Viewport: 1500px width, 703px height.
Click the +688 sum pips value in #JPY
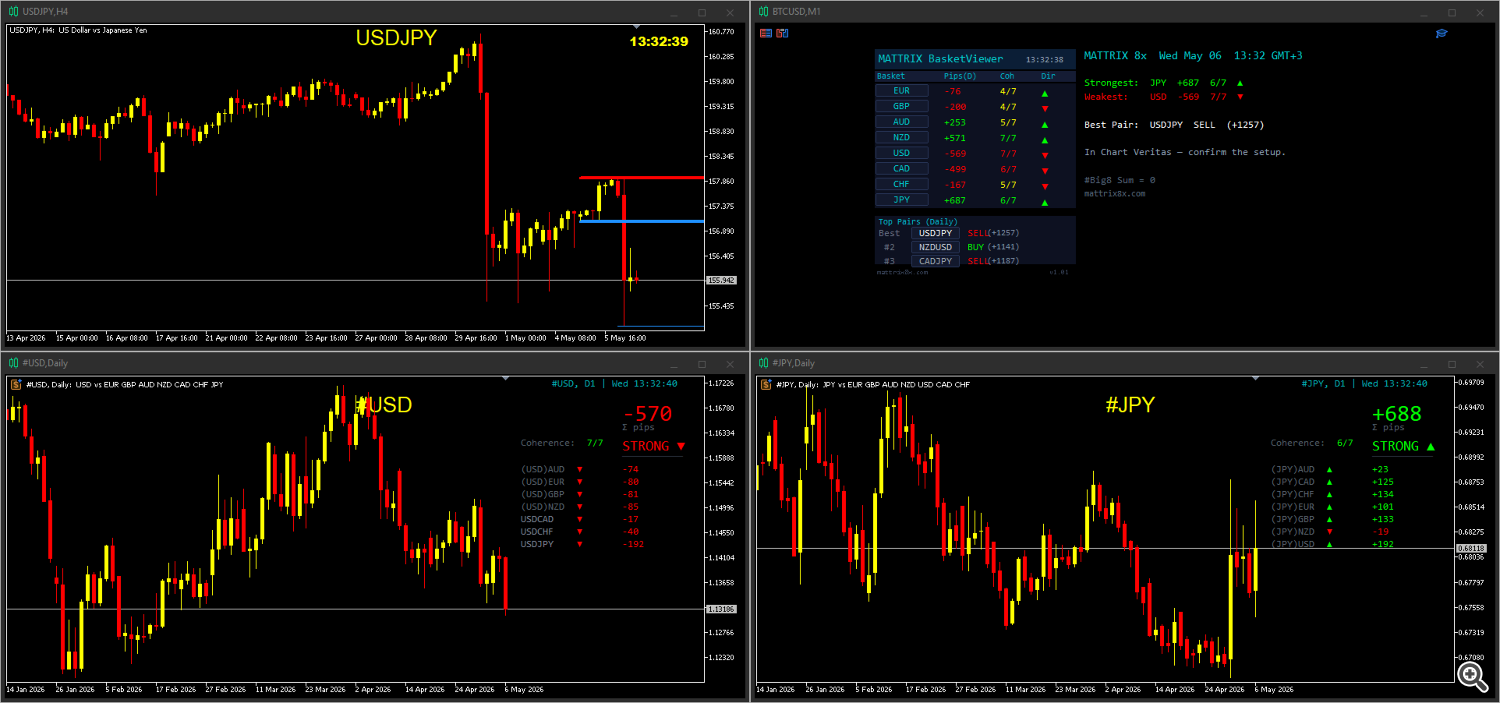pyautogui.click(x=1396, y=413)
